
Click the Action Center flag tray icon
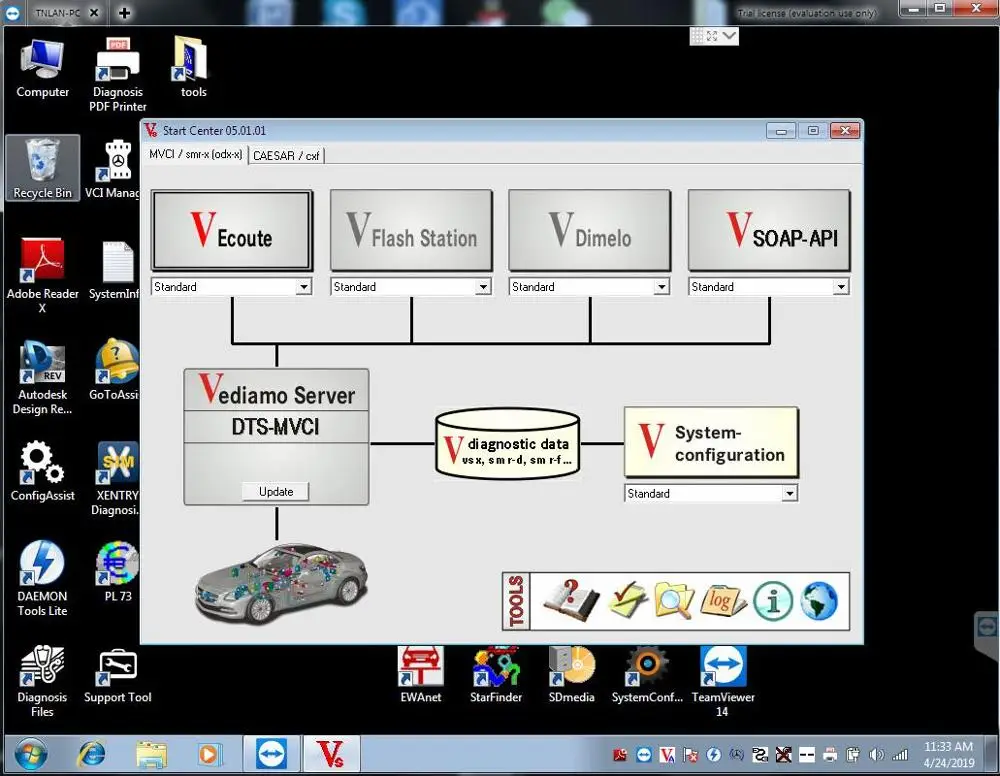[690, 755]
